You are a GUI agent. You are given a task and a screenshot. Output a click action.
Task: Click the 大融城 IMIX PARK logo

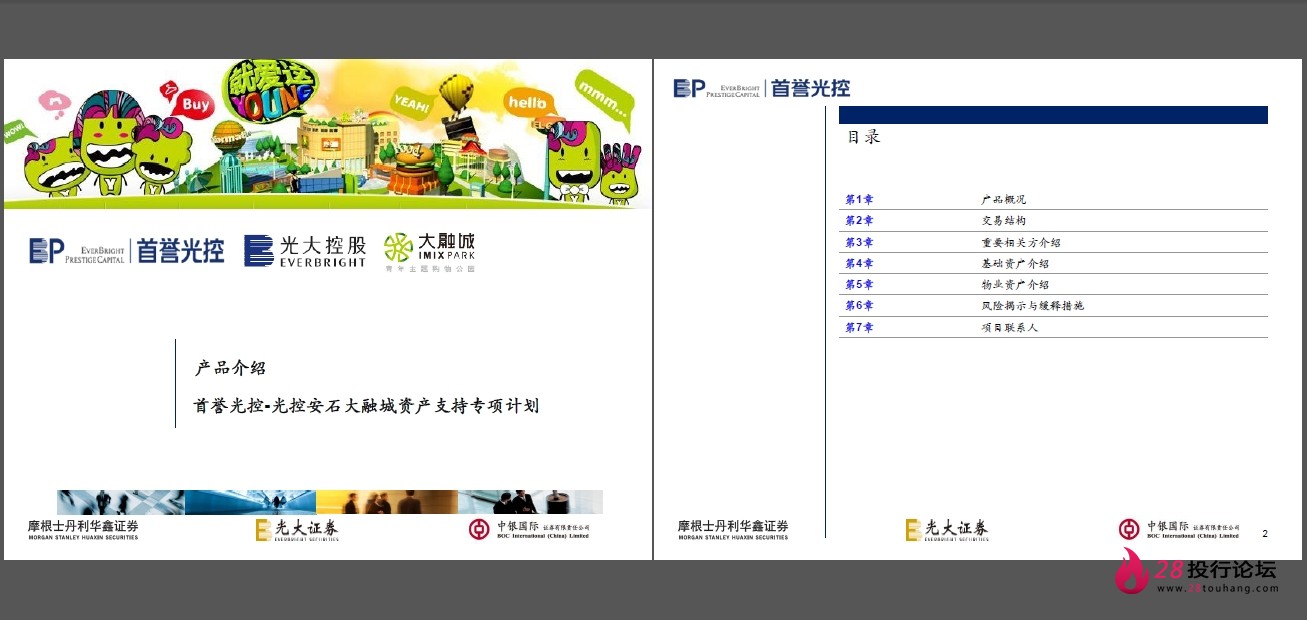(430, 252)
